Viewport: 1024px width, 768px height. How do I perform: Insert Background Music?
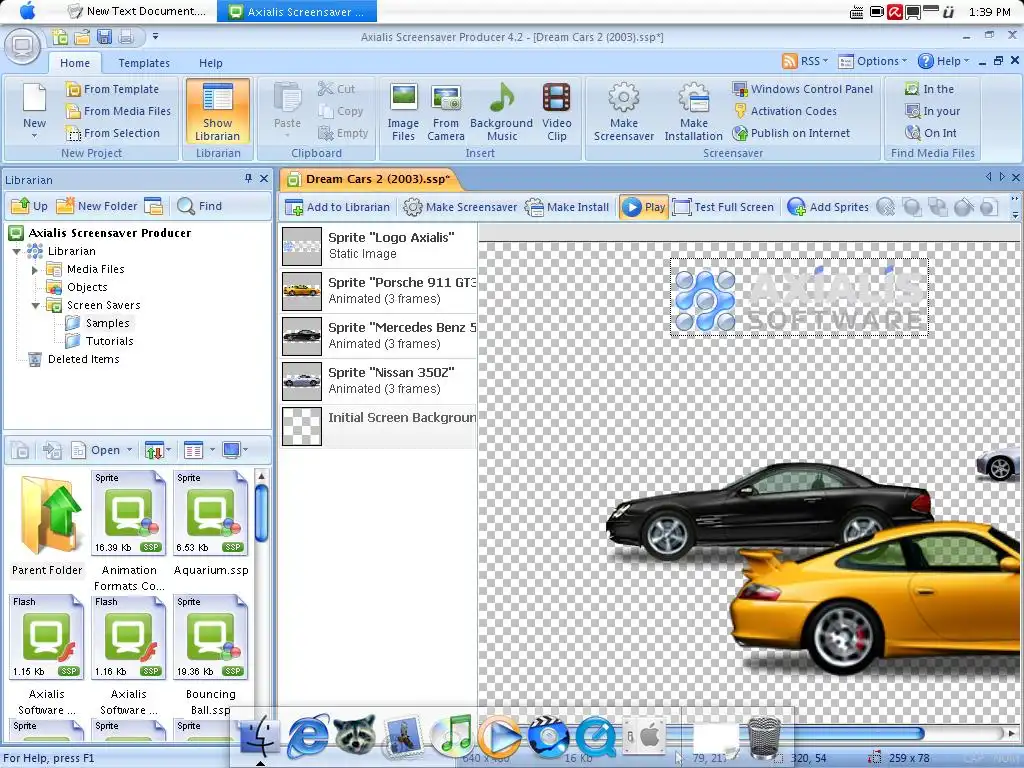click(502, 111)
